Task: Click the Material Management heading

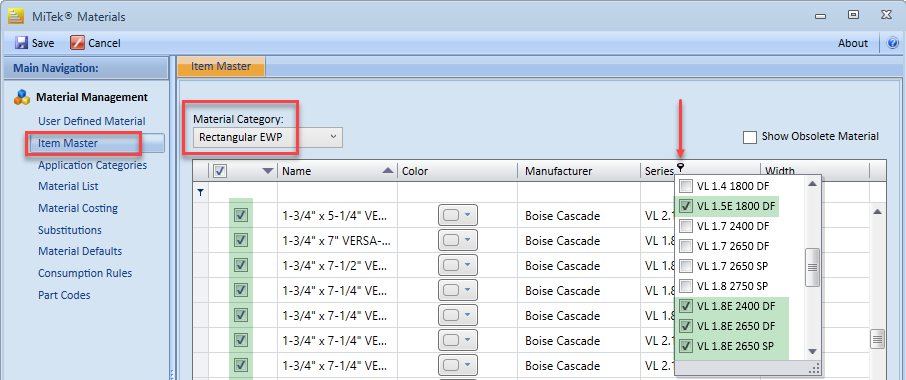Action: [x=92, y=97]
